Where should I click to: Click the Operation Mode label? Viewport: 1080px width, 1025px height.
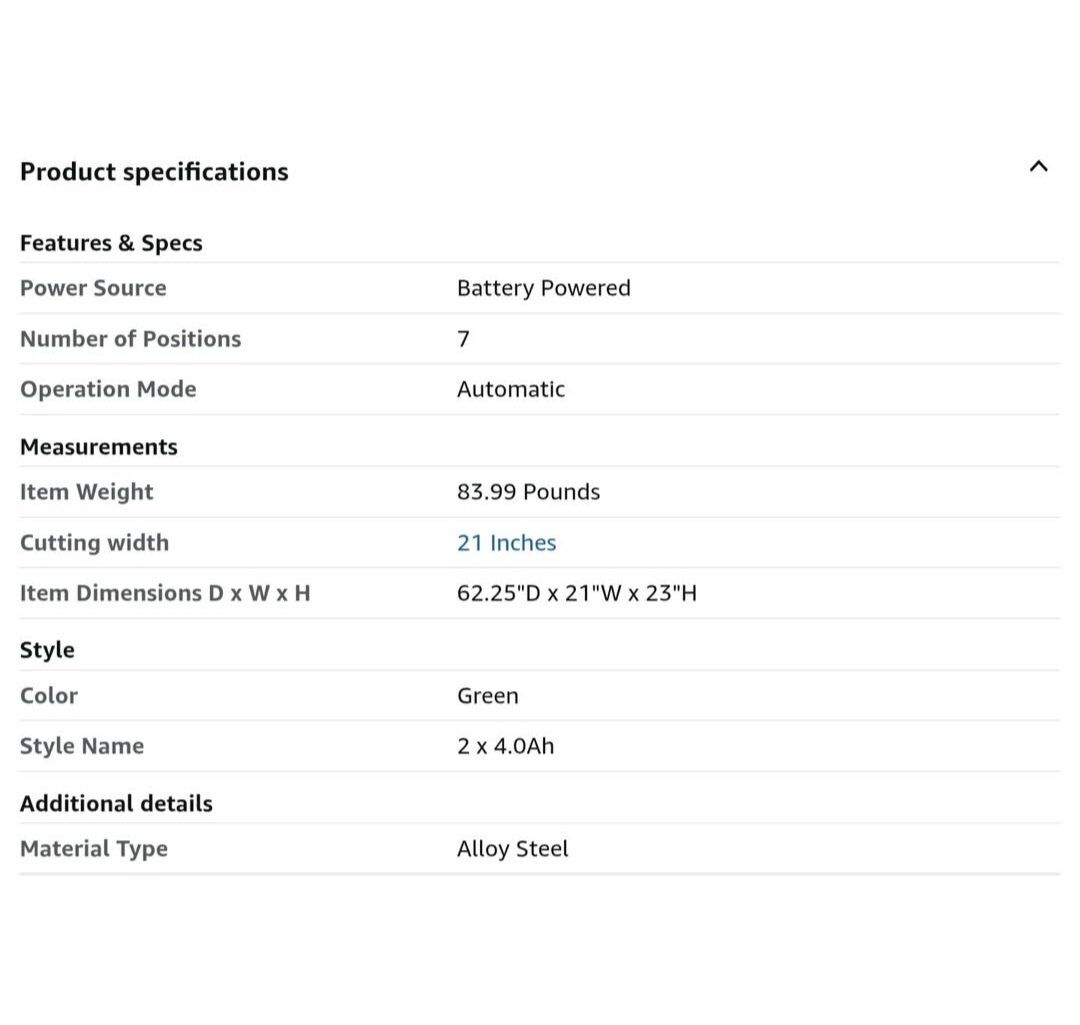(x=108, y=389)
